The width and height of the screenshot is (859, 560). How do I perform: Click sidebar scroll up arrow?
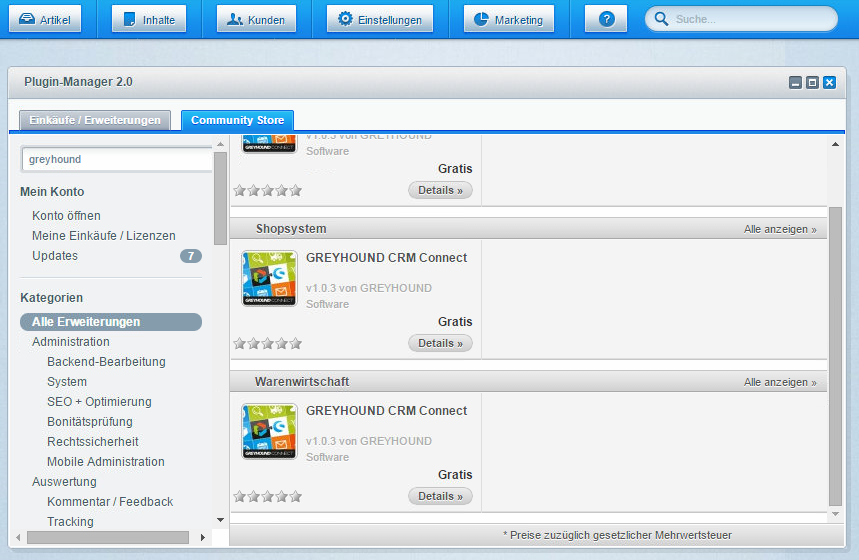(220, 144)
